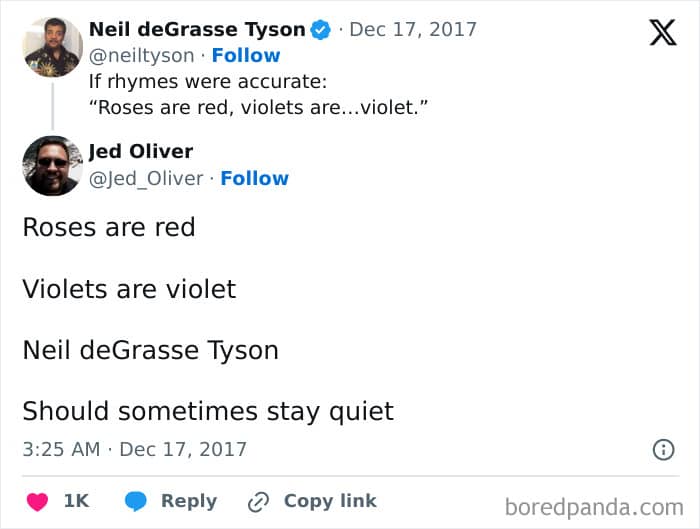The width and height of the screenshot is (700, 529).
Task: Click the pink heart like icon
Action: pyautogui.click(x=37, y=501)
